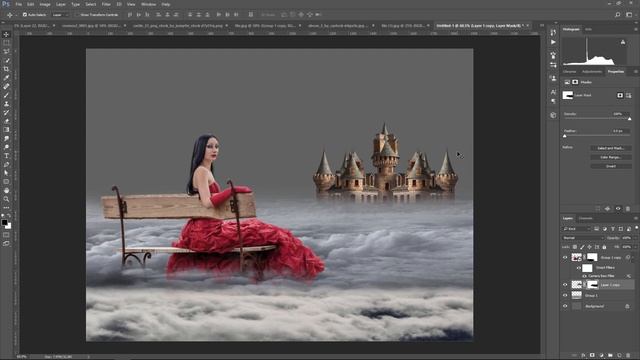The image size is (640, 360).
Task: Select the History Brush tool
Action: [x=6, y=112]
